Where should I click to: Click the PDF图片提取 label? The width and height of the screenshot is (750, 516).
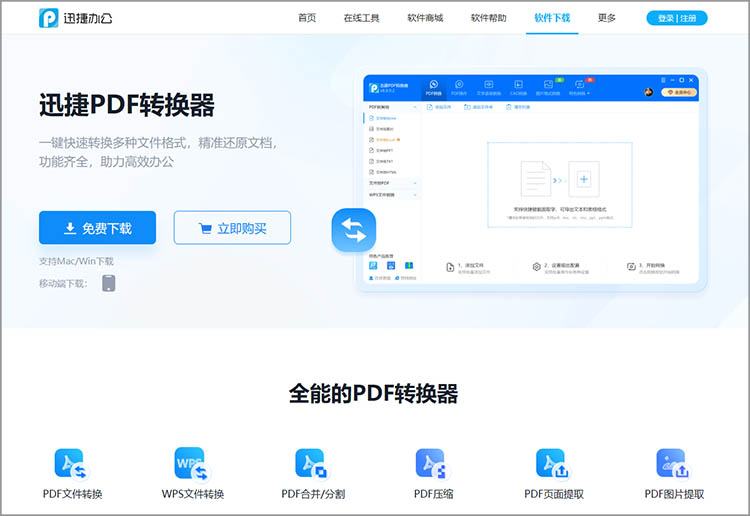(674, 494)
